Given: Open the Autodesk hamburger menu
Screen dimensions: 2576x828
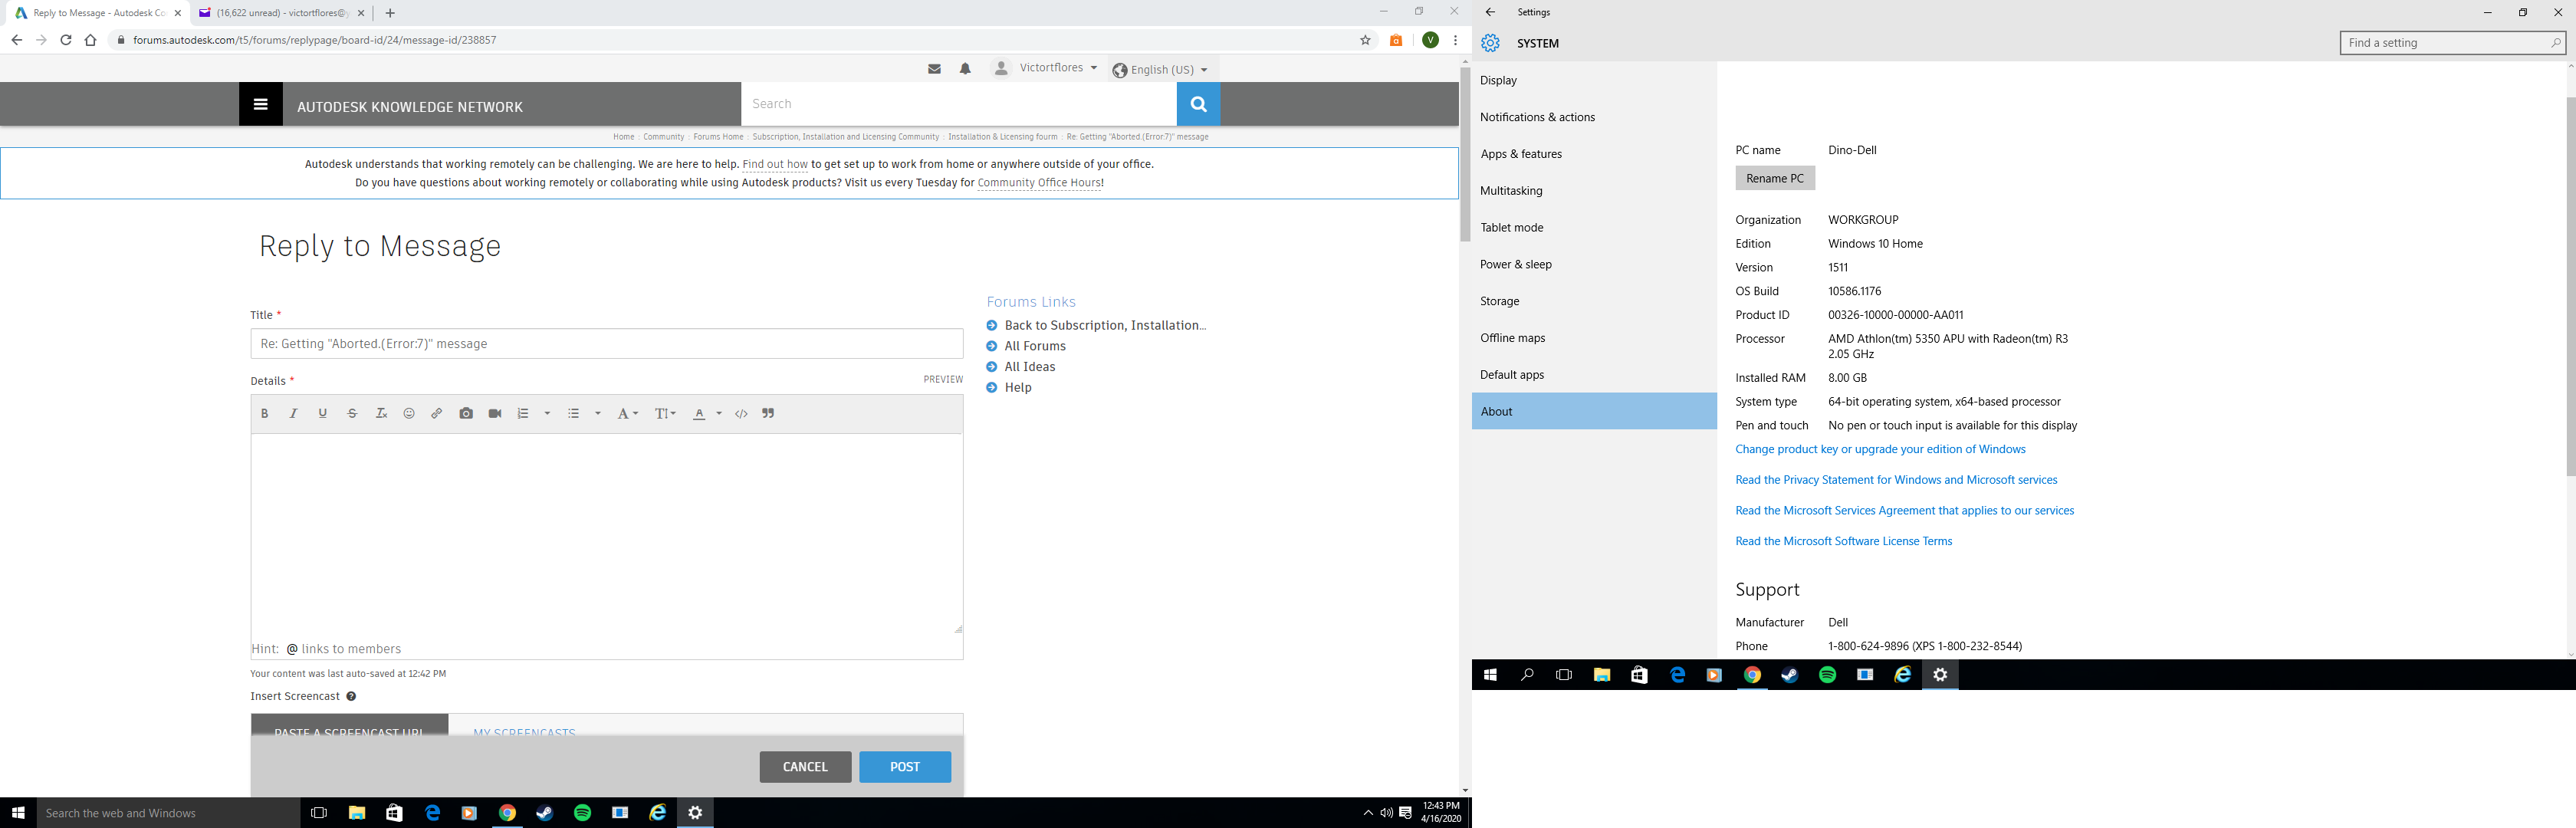Looking at the screenshot, I should [x=261, y=104].
